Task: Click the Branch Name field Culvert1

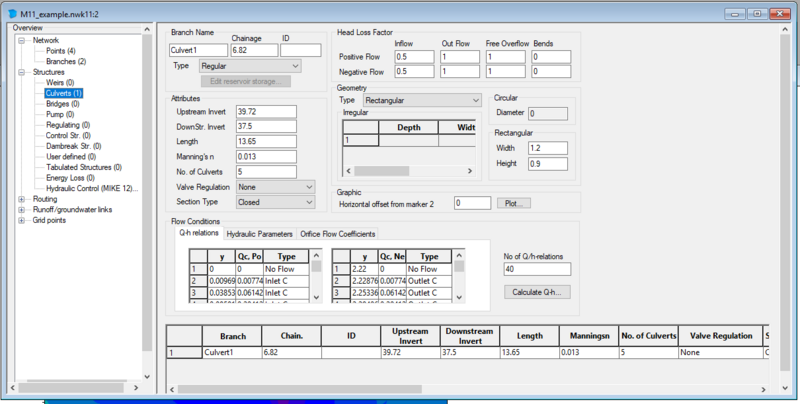Action: (198, 50)
